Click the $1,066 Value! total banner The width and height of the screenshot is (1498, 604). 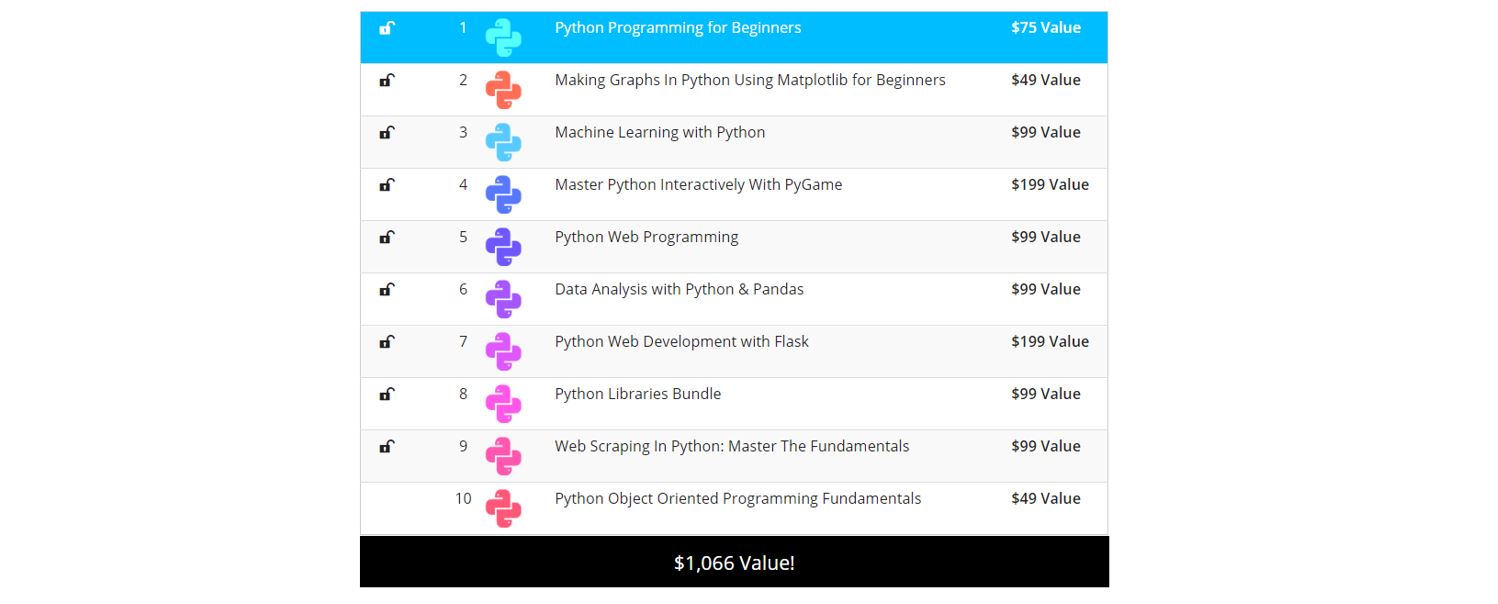pos(734,563)
